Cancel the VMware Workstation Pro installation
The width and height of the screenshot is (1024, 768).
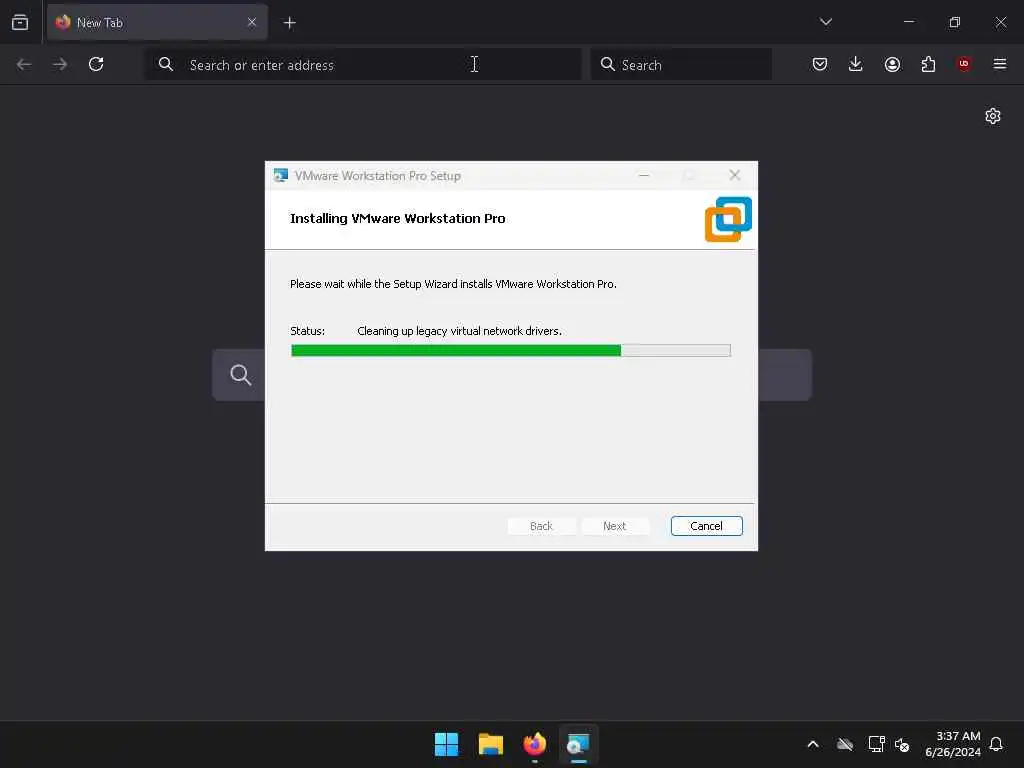(x=706, y=526)
